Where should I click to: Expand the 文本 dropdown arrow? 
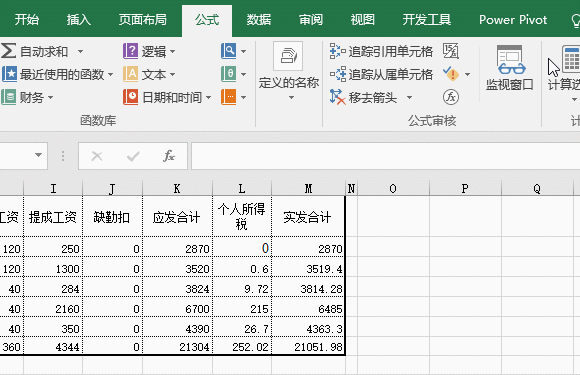[x=172, y=75]
